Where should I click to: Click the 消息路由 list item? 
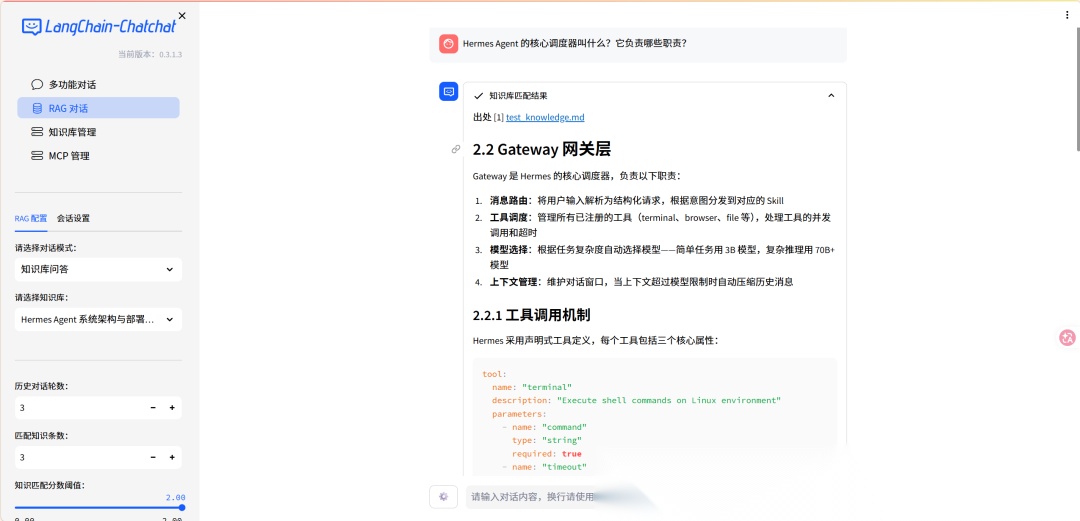(636, 201)
